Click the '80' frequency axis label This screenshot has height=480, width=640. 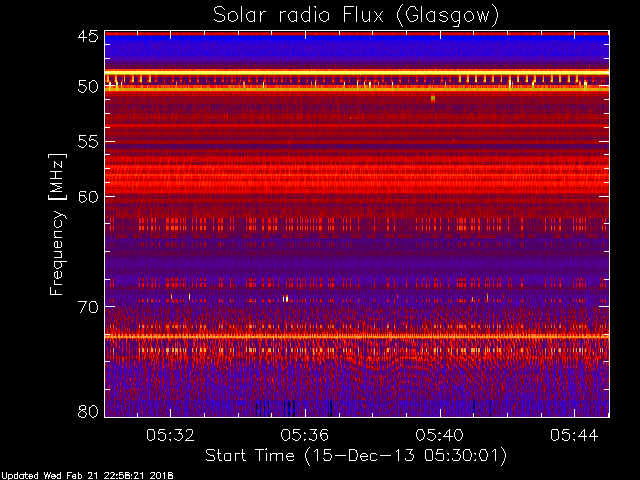pos(88,411)
